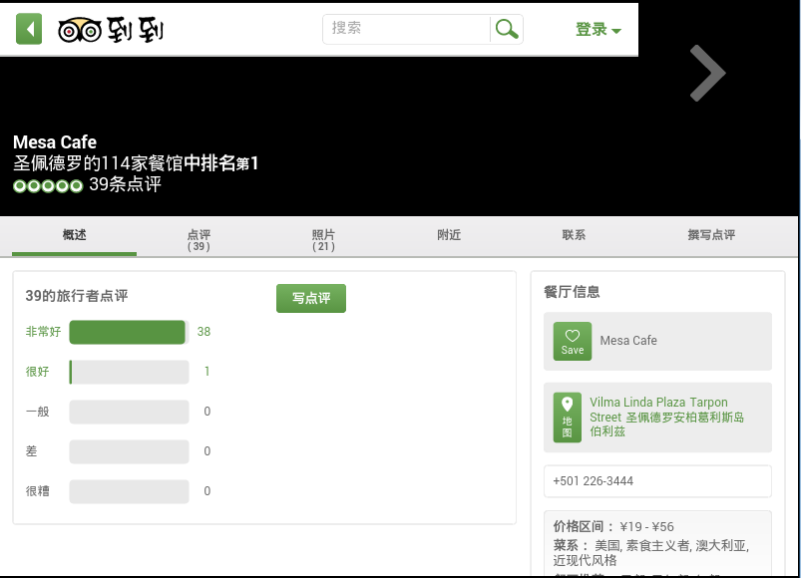Click the 非常好 rating bar

pos(129,332)
